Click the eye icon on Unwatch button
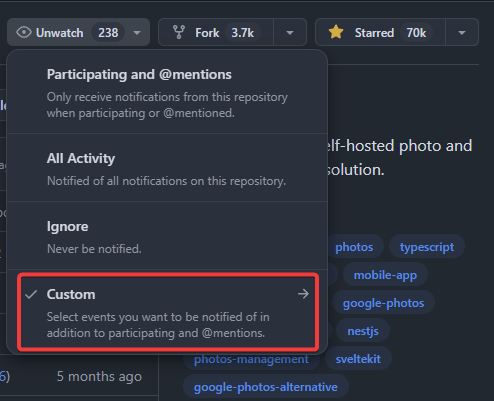494x401 pixels. (x=24, y=33)
